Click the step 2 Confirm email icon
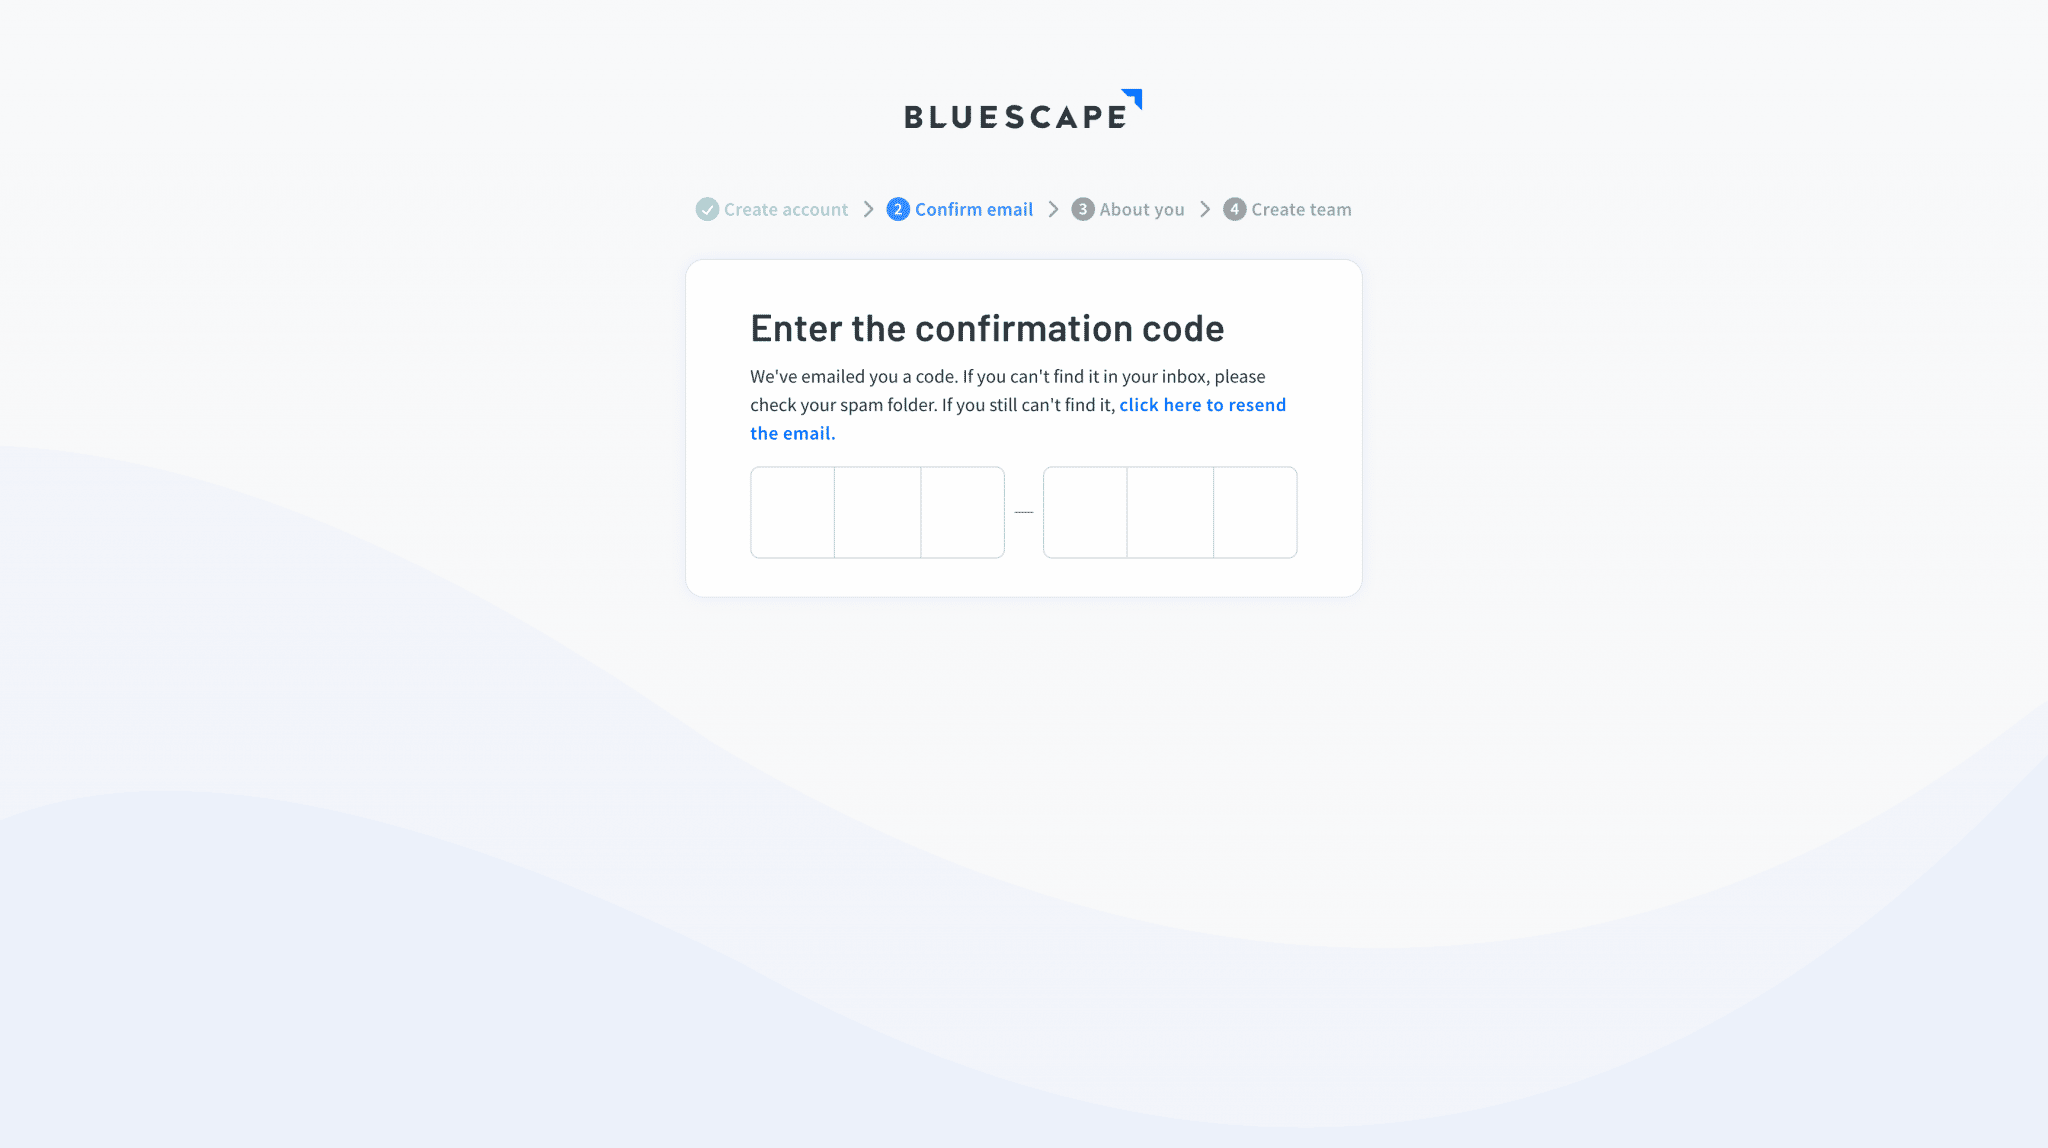This screenshot has width=2048, height=1148. tap(897, 208)
